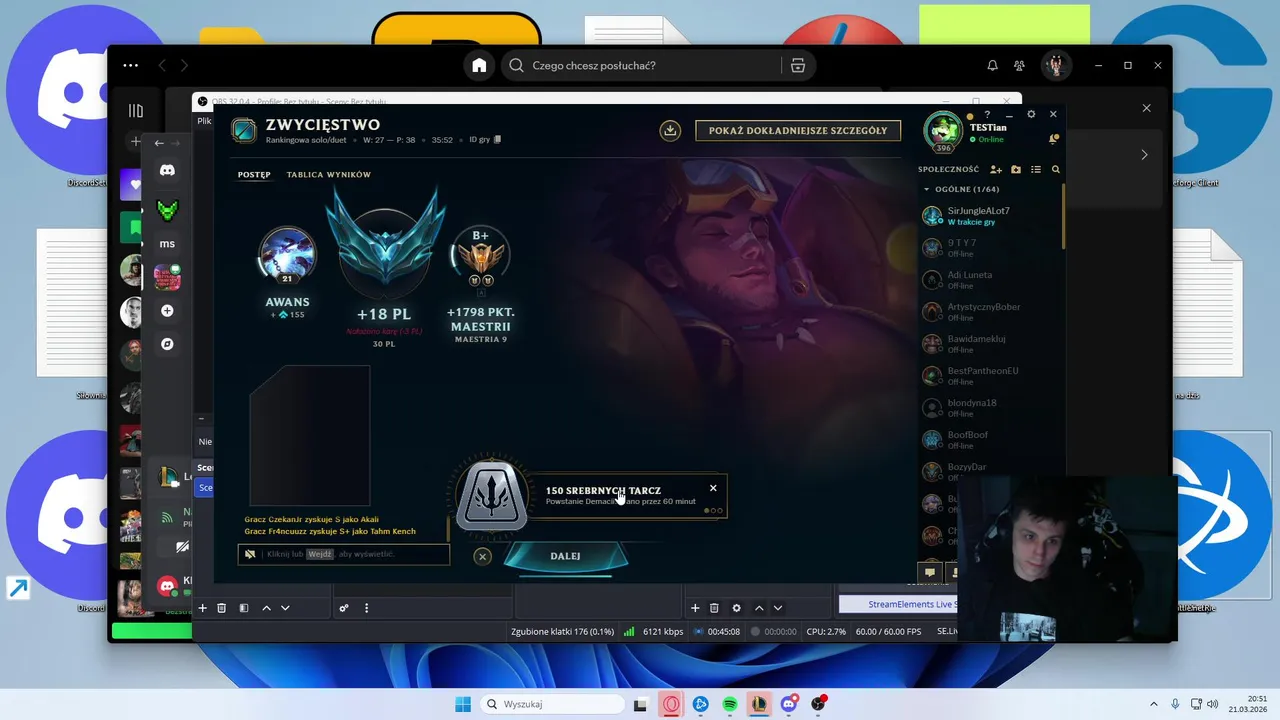The height and width of the screenshot is (720, 1280).
Task: Click POKAŻ DOKŁADNIEJSZE SZCZEGÓŁY button
Action: [798, 131]
